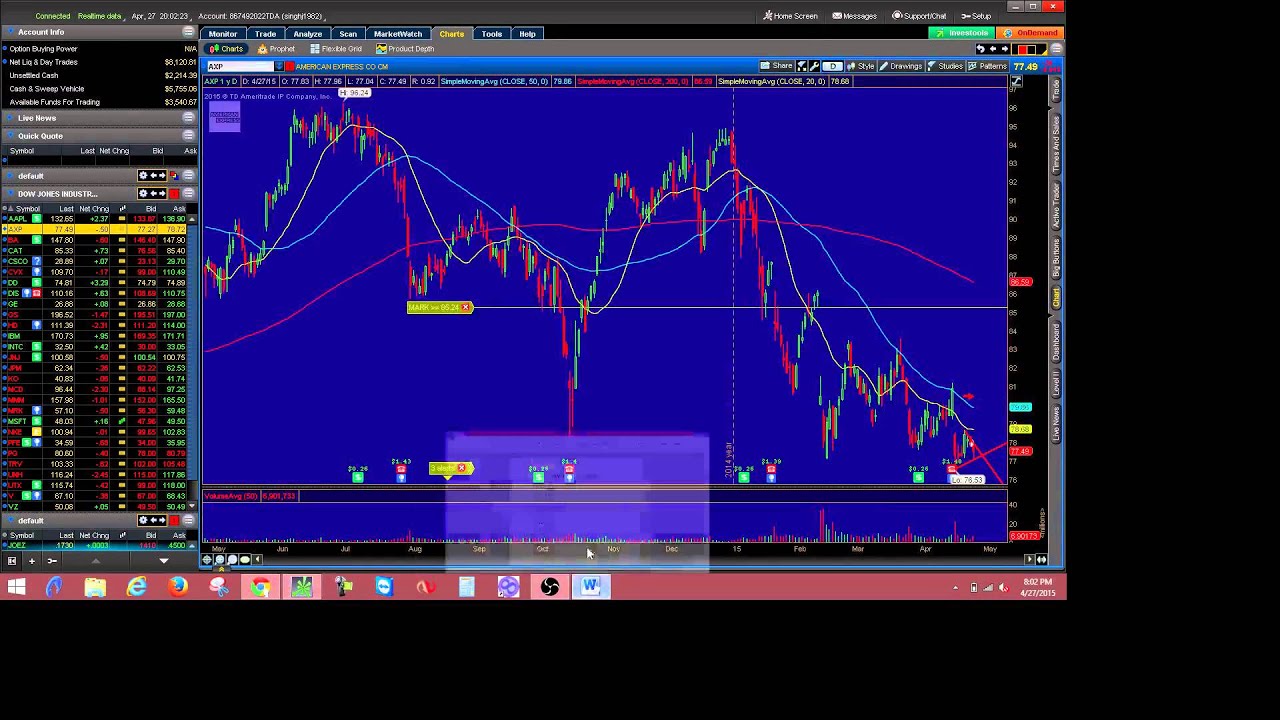Open the Help tab

(527, 34)
